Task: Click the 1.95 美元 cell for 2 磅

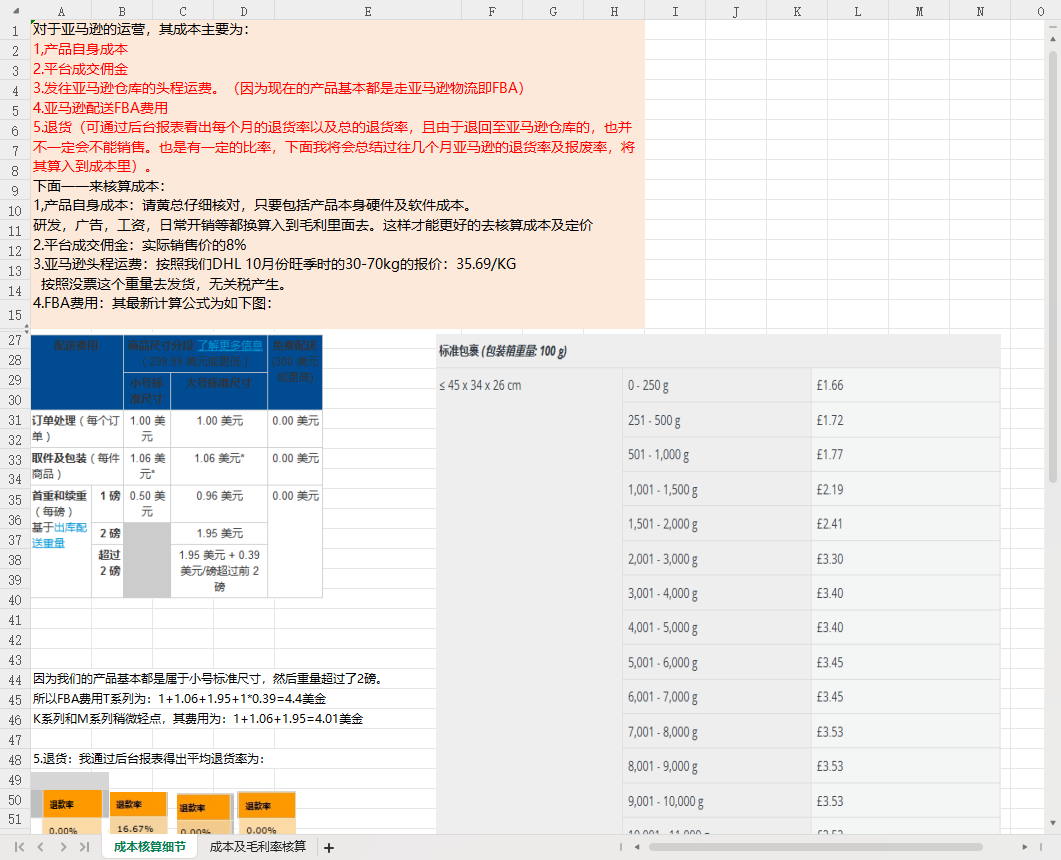Action: [x=219, y=533]
